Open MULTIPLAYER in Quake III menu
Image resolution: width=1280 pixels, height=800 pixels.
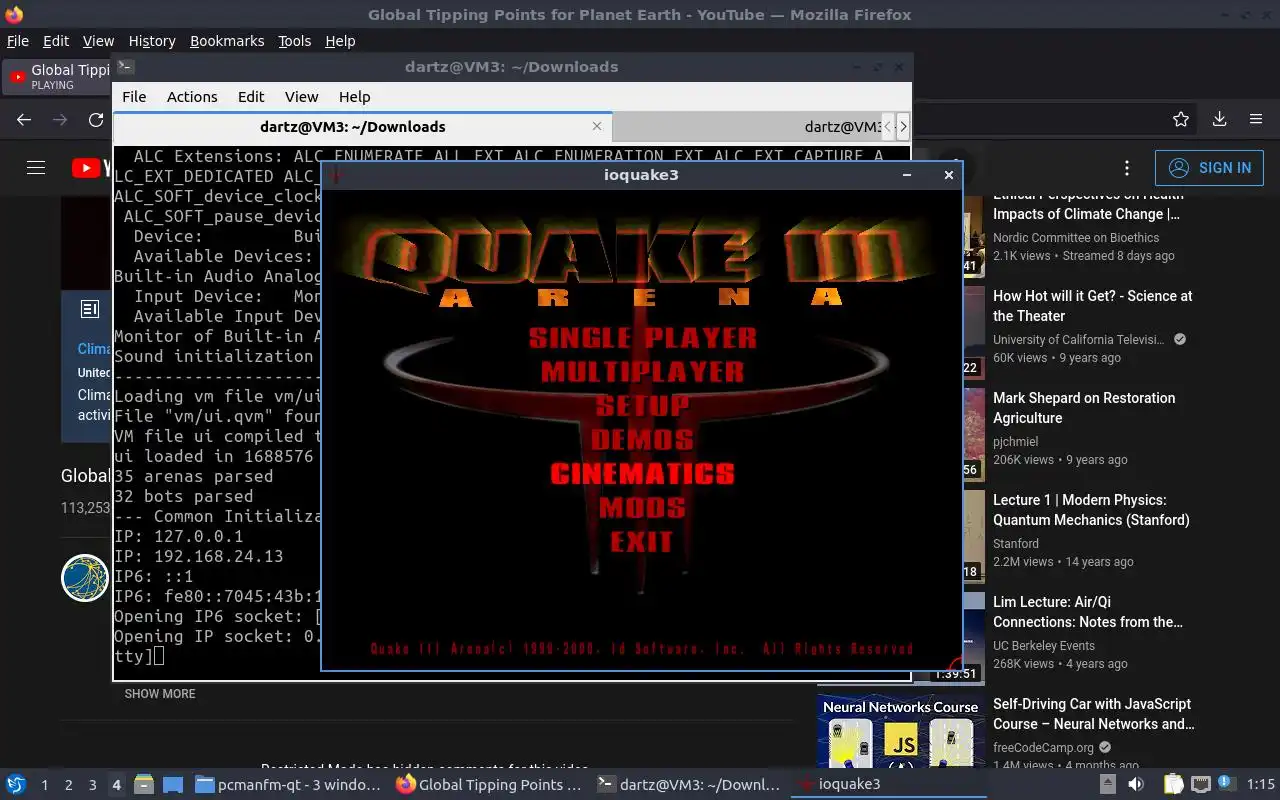coord(642,371)
